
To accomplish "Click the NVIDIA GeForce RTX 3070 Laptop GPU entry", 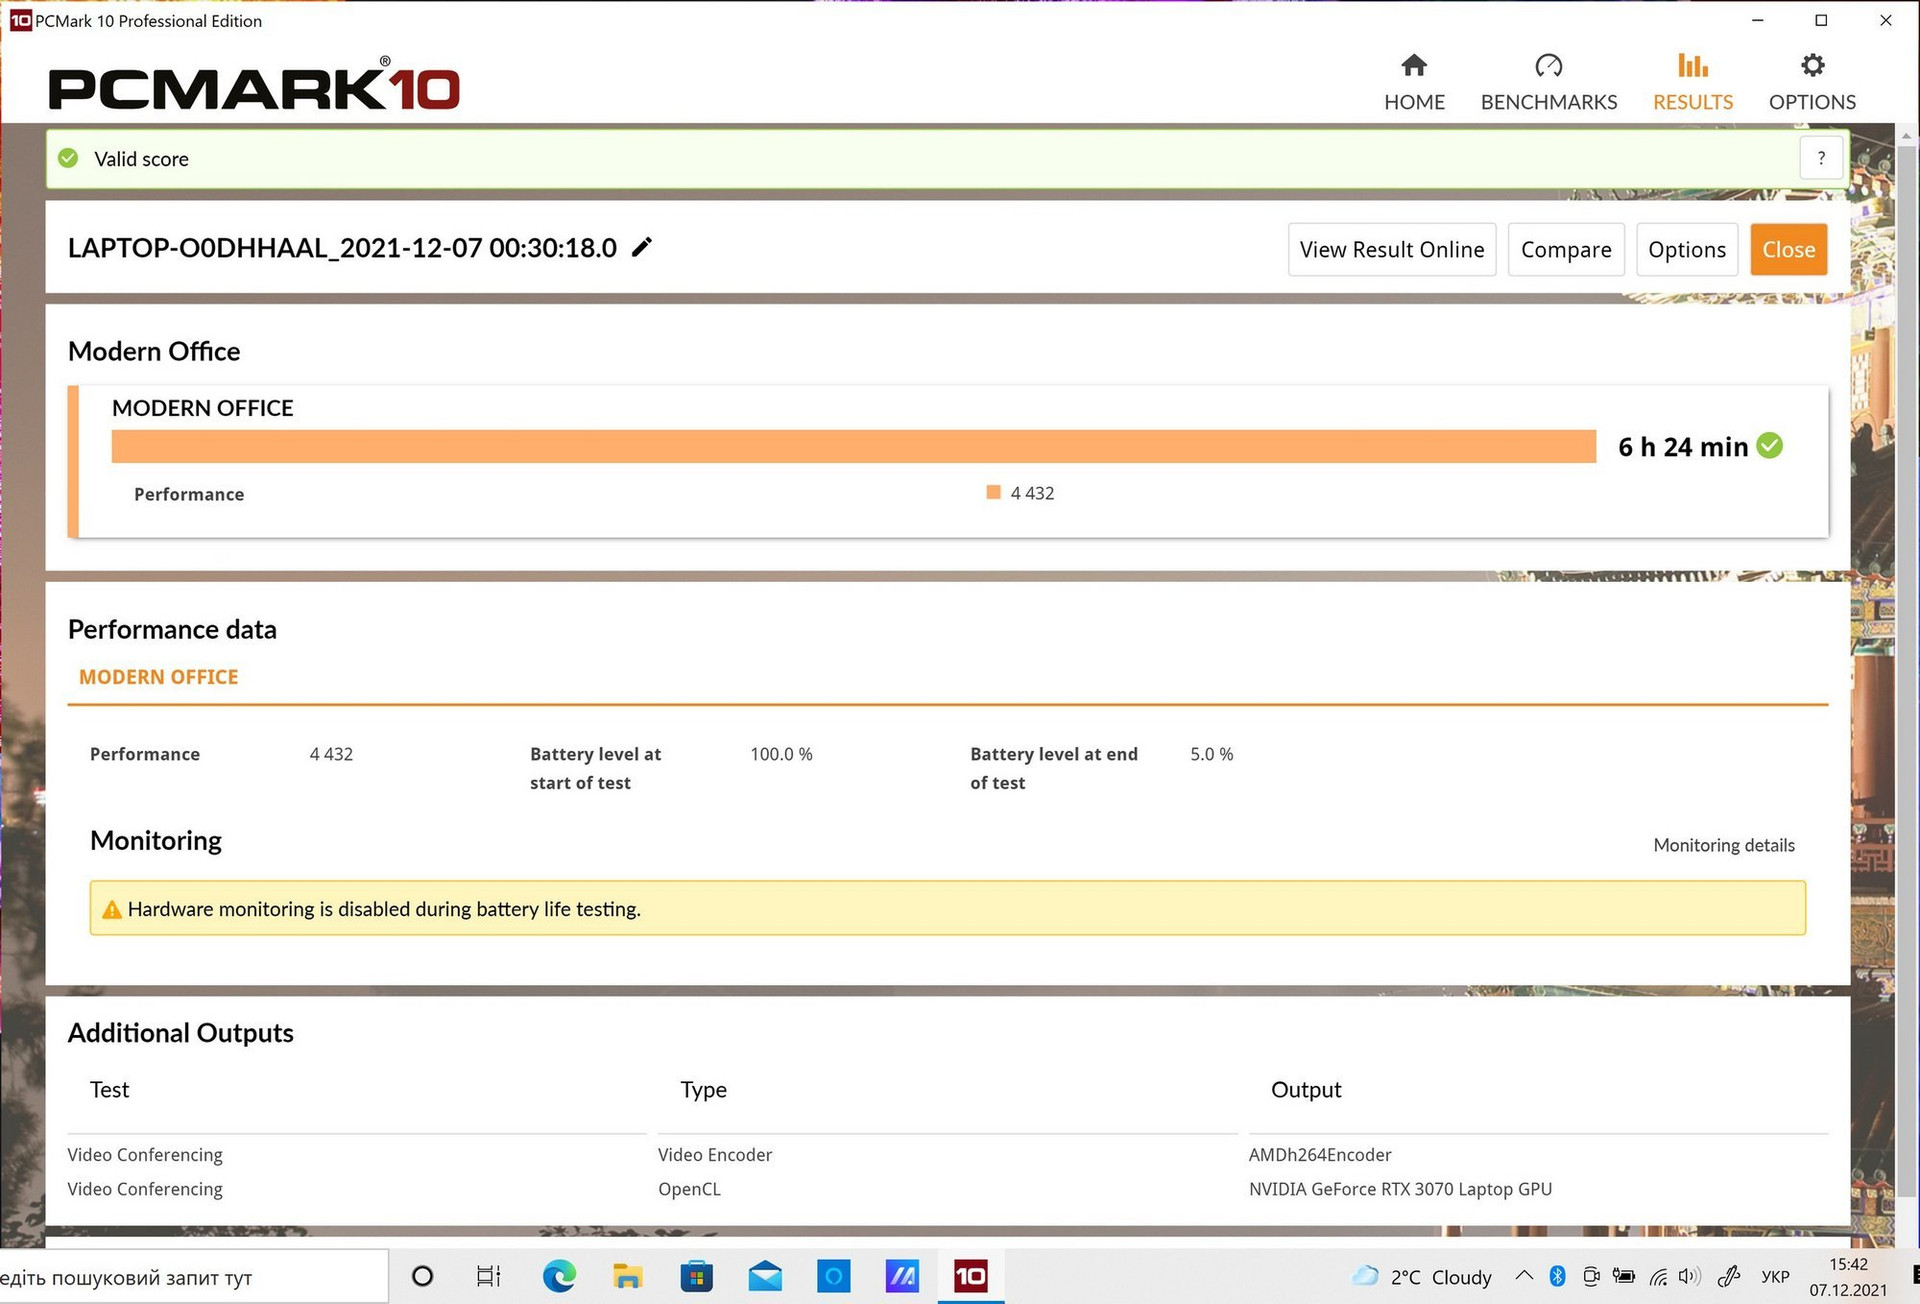I will coord(1400,1189).
